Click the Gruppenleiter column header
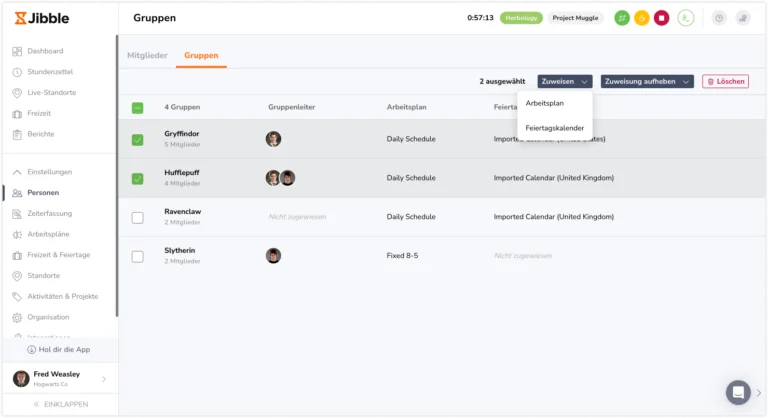Viewport: 768px width, 418px height. point(291,107)
